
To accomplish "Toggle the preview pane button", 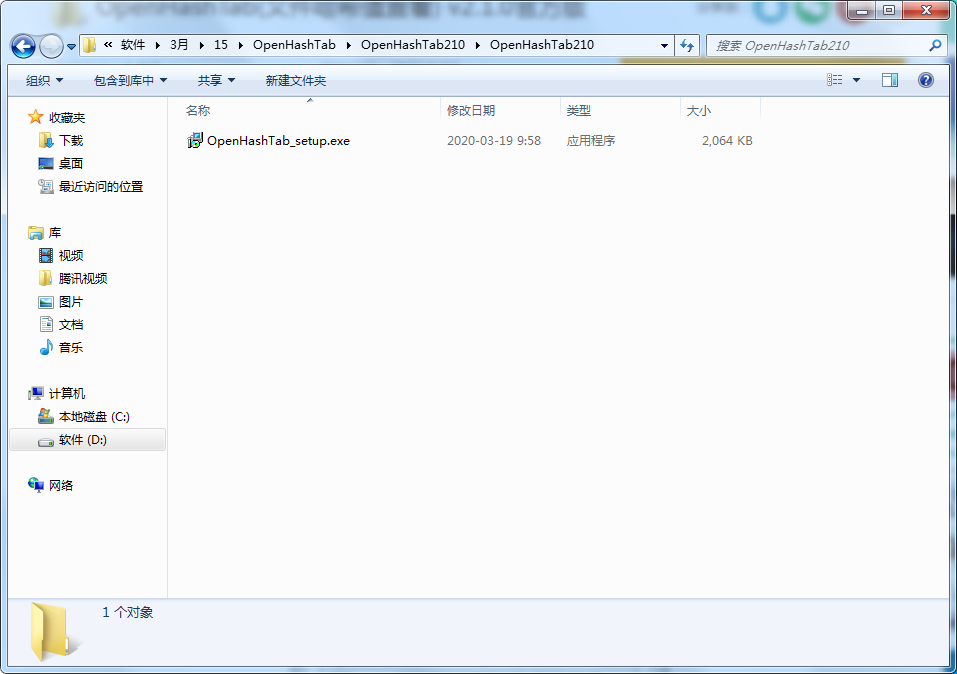I will click(x=890, y=80).
